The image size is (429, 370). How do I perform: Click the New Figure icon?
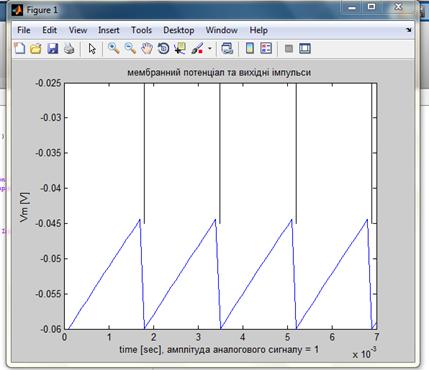(x=20, y=49)
